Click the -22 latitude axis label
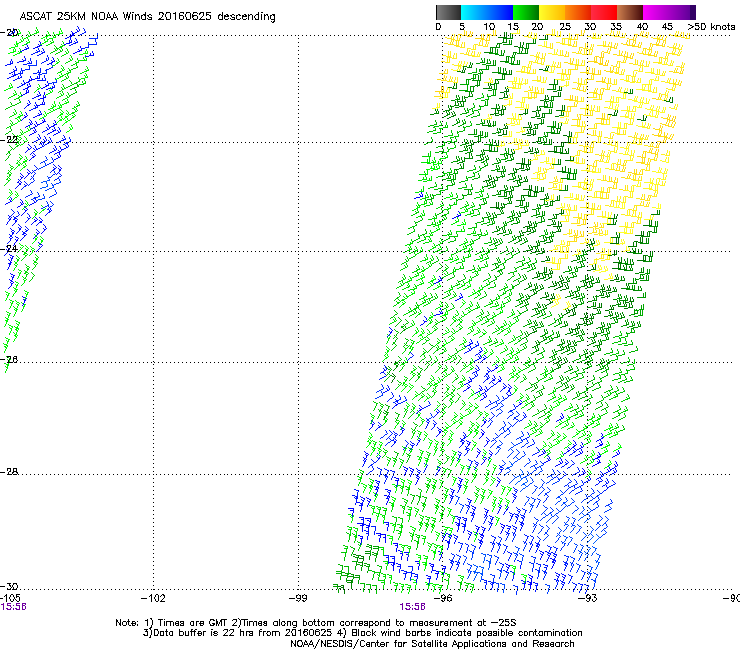Screen dimensions: 740x650 tap(9, 140)
